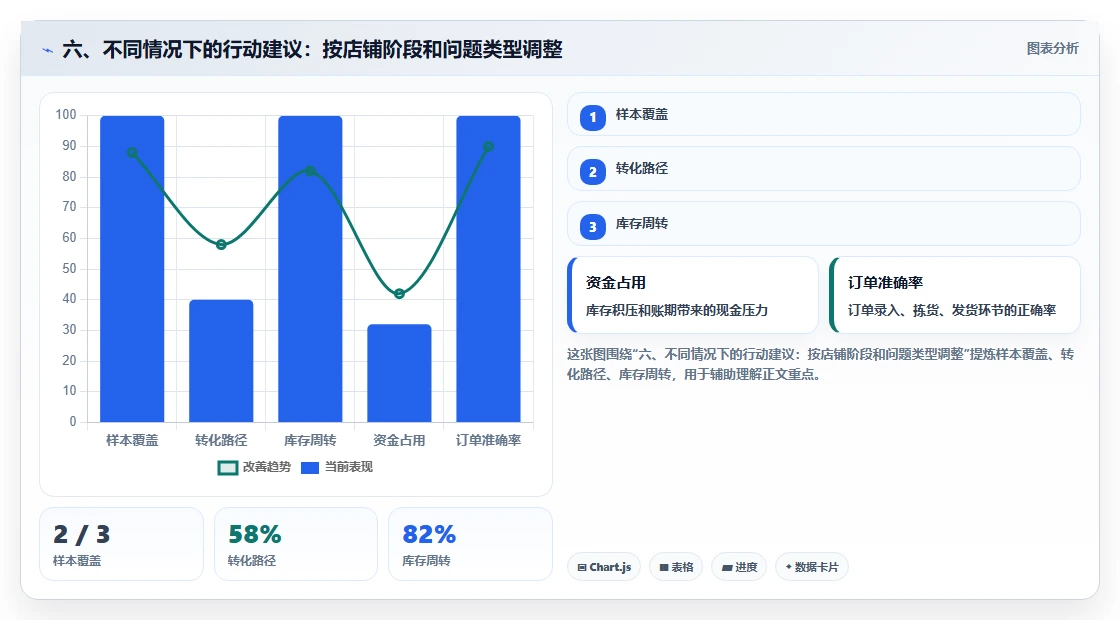The width and height of the screenshot is (1120, 620).
Task: Select the Chart.js tag chip
Action: [604, 567]
